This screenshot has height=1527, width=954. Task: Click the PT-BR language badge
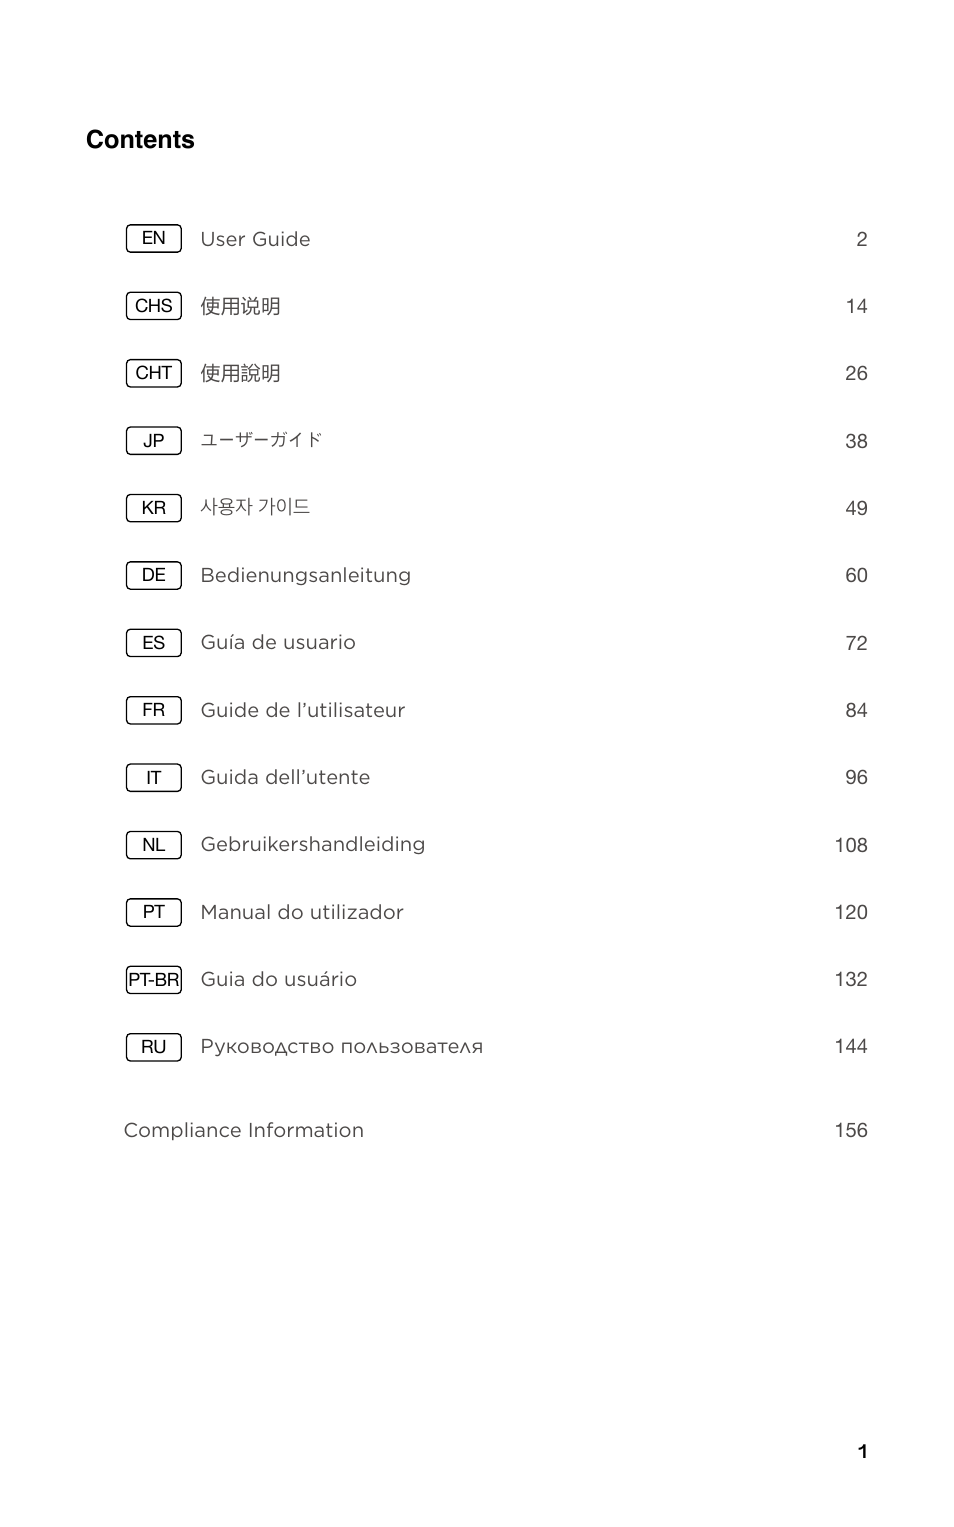click(x=153, y=979)
